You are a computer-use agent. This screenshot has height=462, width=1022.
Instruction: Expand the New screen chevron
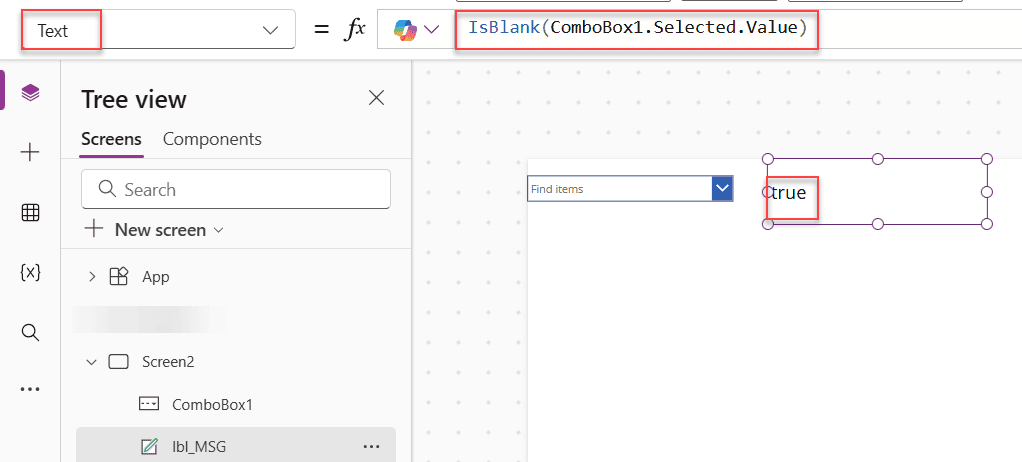tap(219, 230)
